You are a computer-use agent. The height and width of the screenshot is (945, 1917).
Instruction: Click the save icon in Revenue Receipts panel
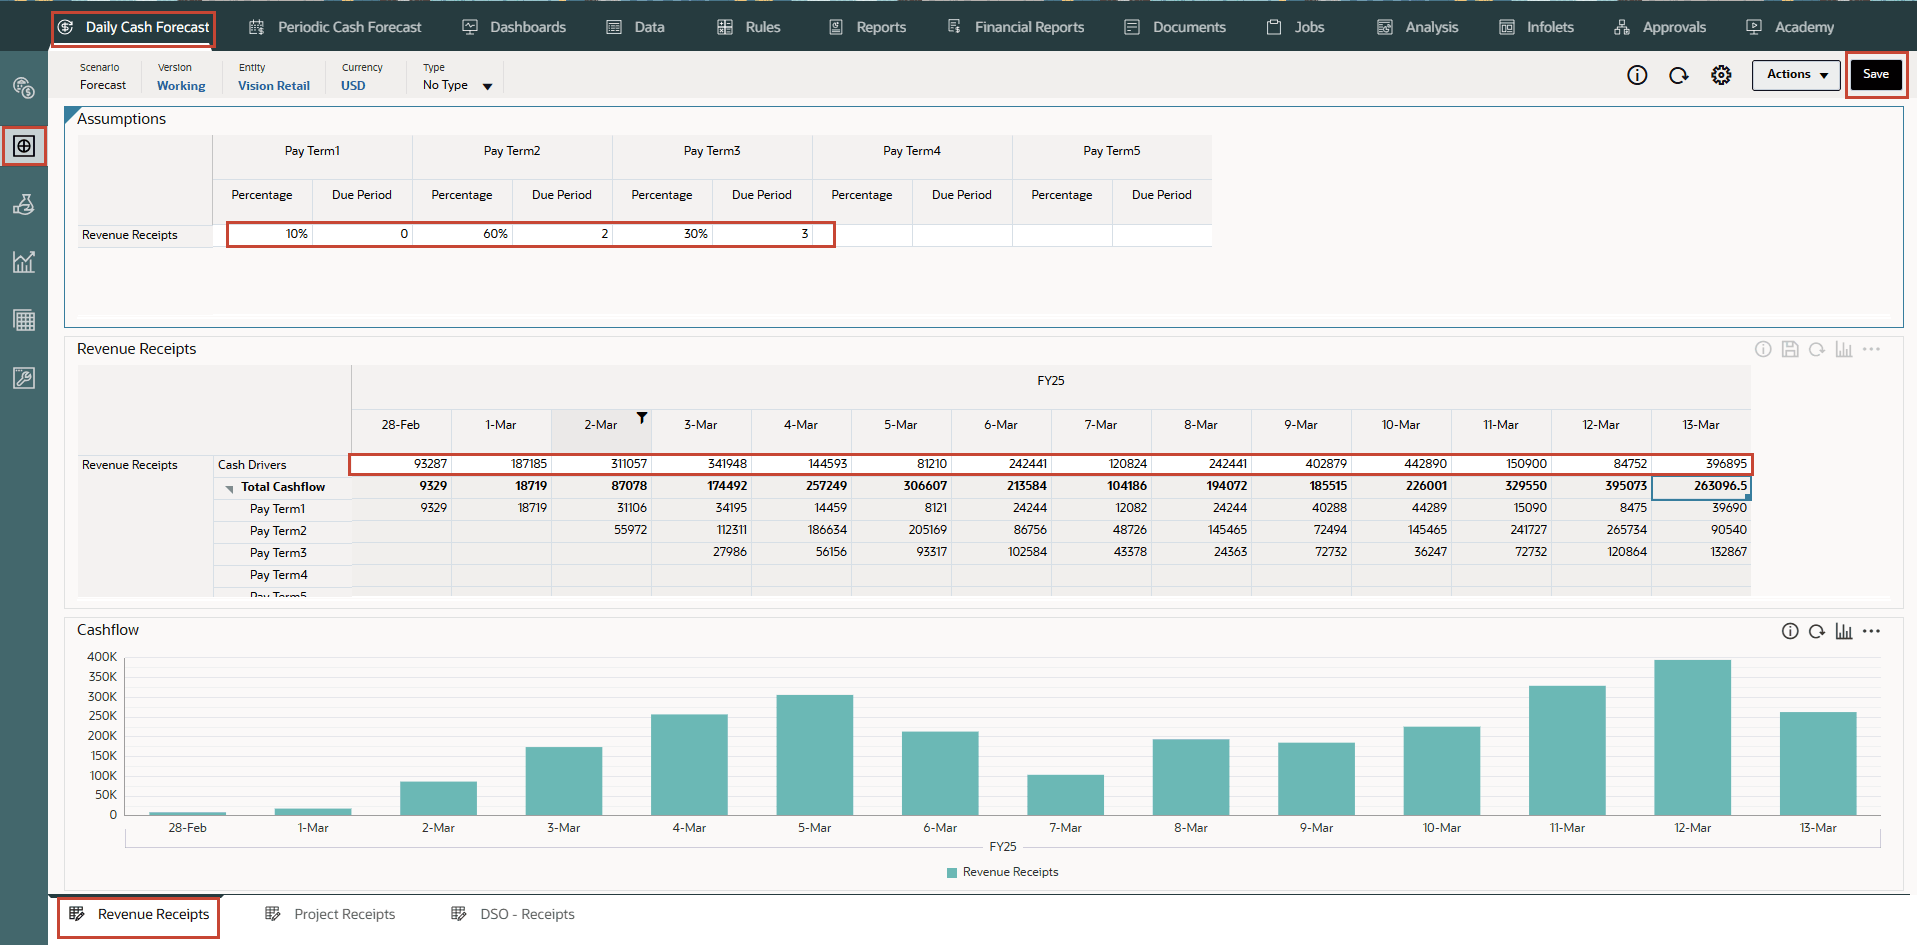[x=1790, y=349]
